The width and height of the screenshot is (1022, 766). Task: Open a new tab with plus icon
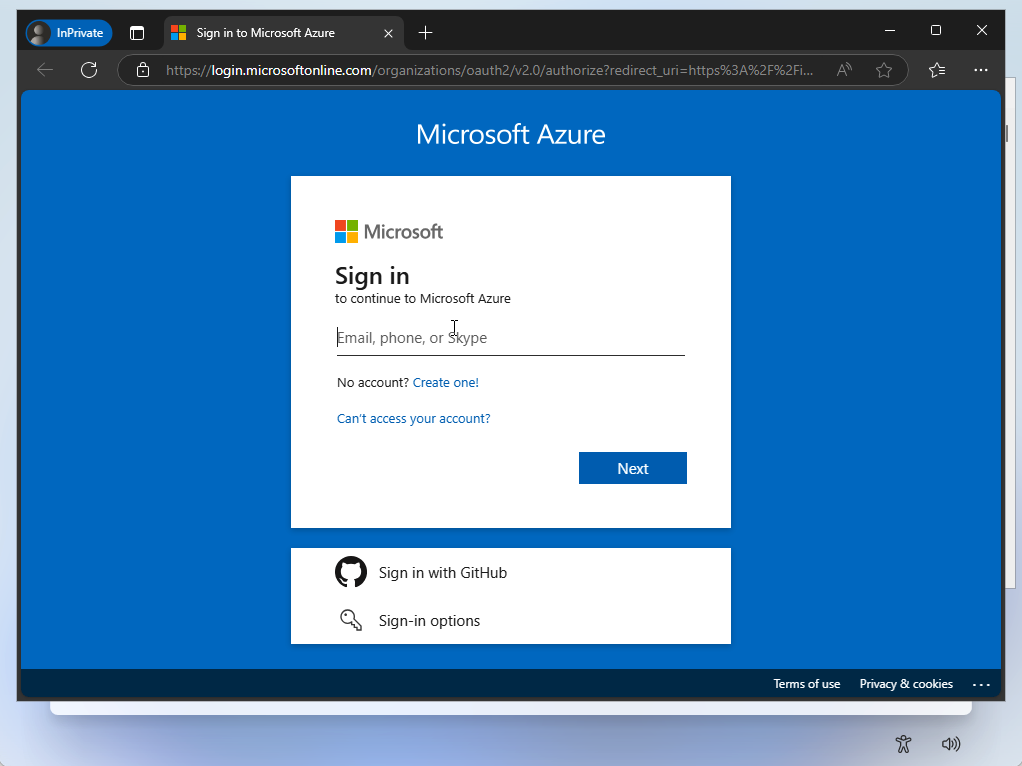pyautogui.click(x=425, y=33)
